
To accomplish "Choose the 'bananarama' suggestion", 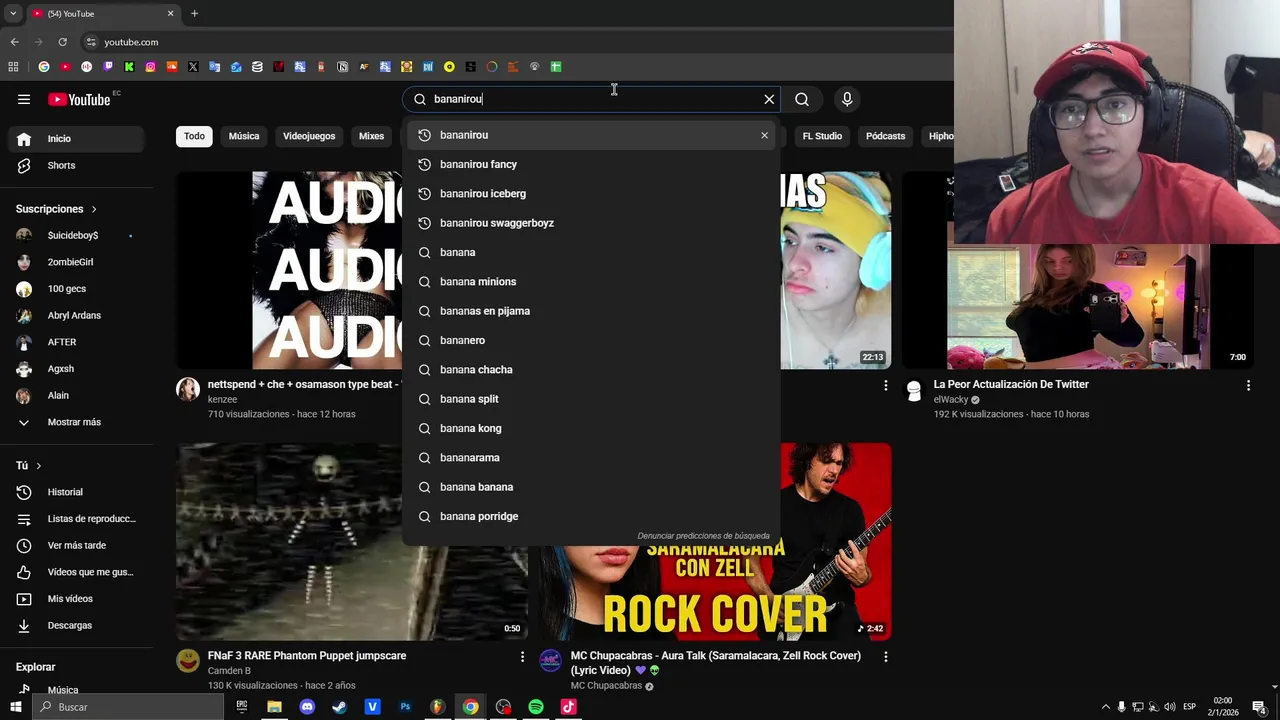I will click(590, 457).
